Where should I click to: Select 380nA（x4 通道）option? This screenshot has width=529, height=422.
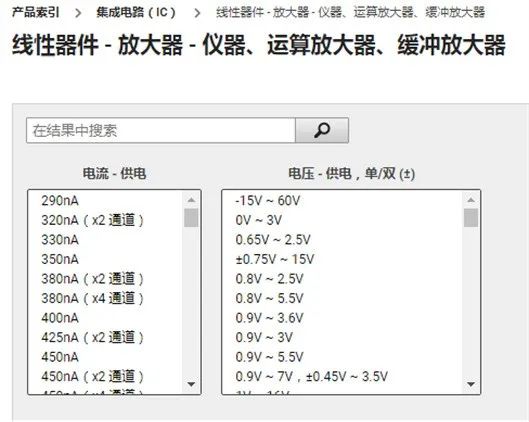(x=92, y=299)
